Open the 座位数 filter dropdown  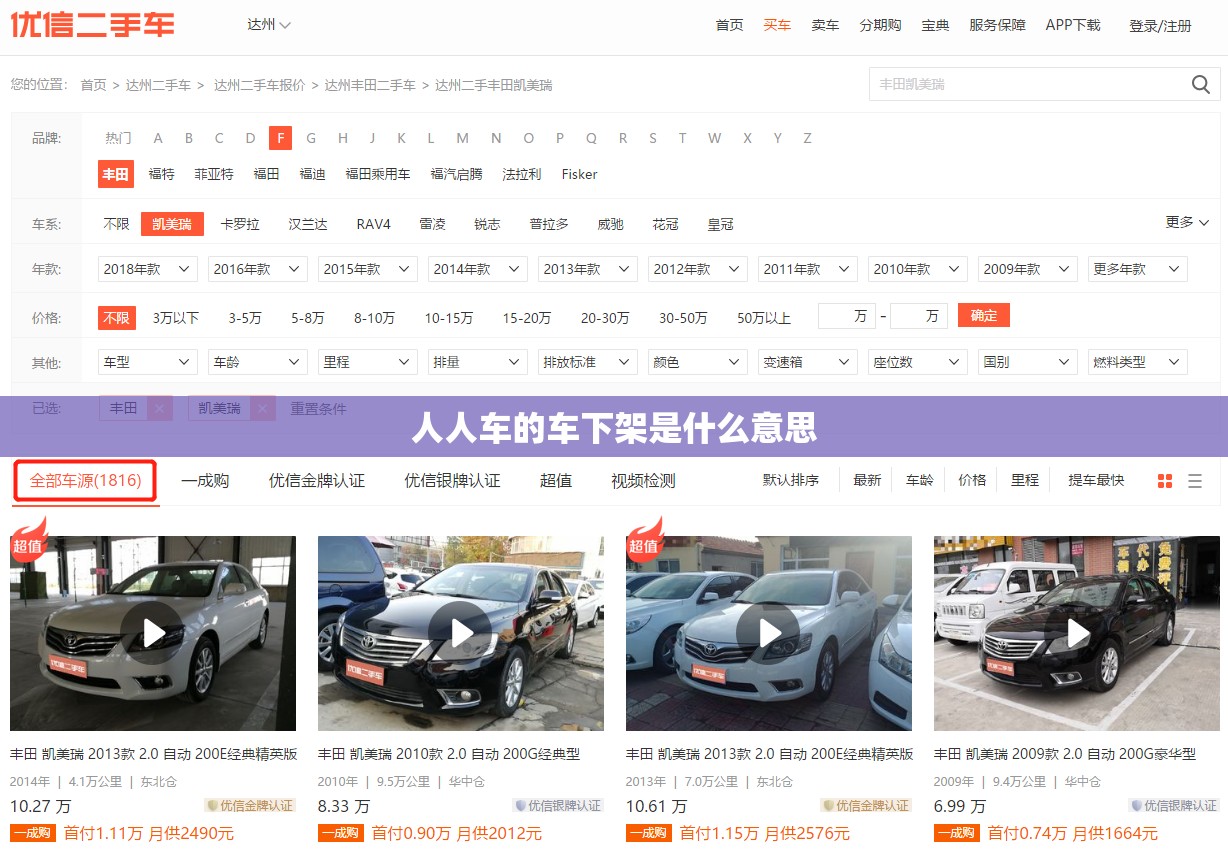tap(918, 362)
